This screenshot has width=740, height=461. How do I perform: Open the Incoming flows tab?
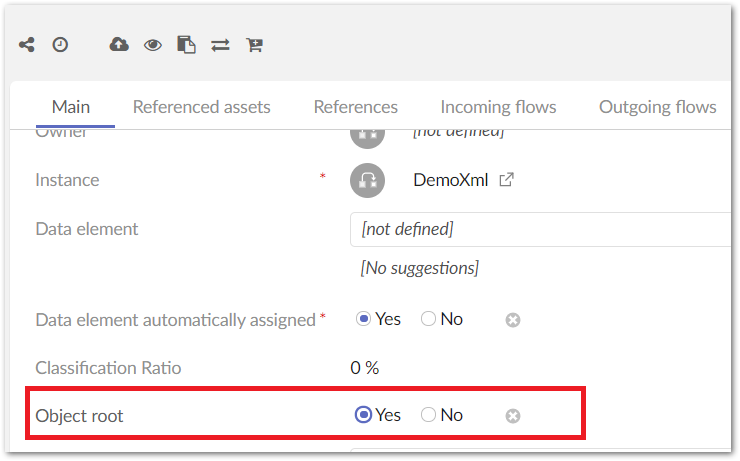(498, 107)
